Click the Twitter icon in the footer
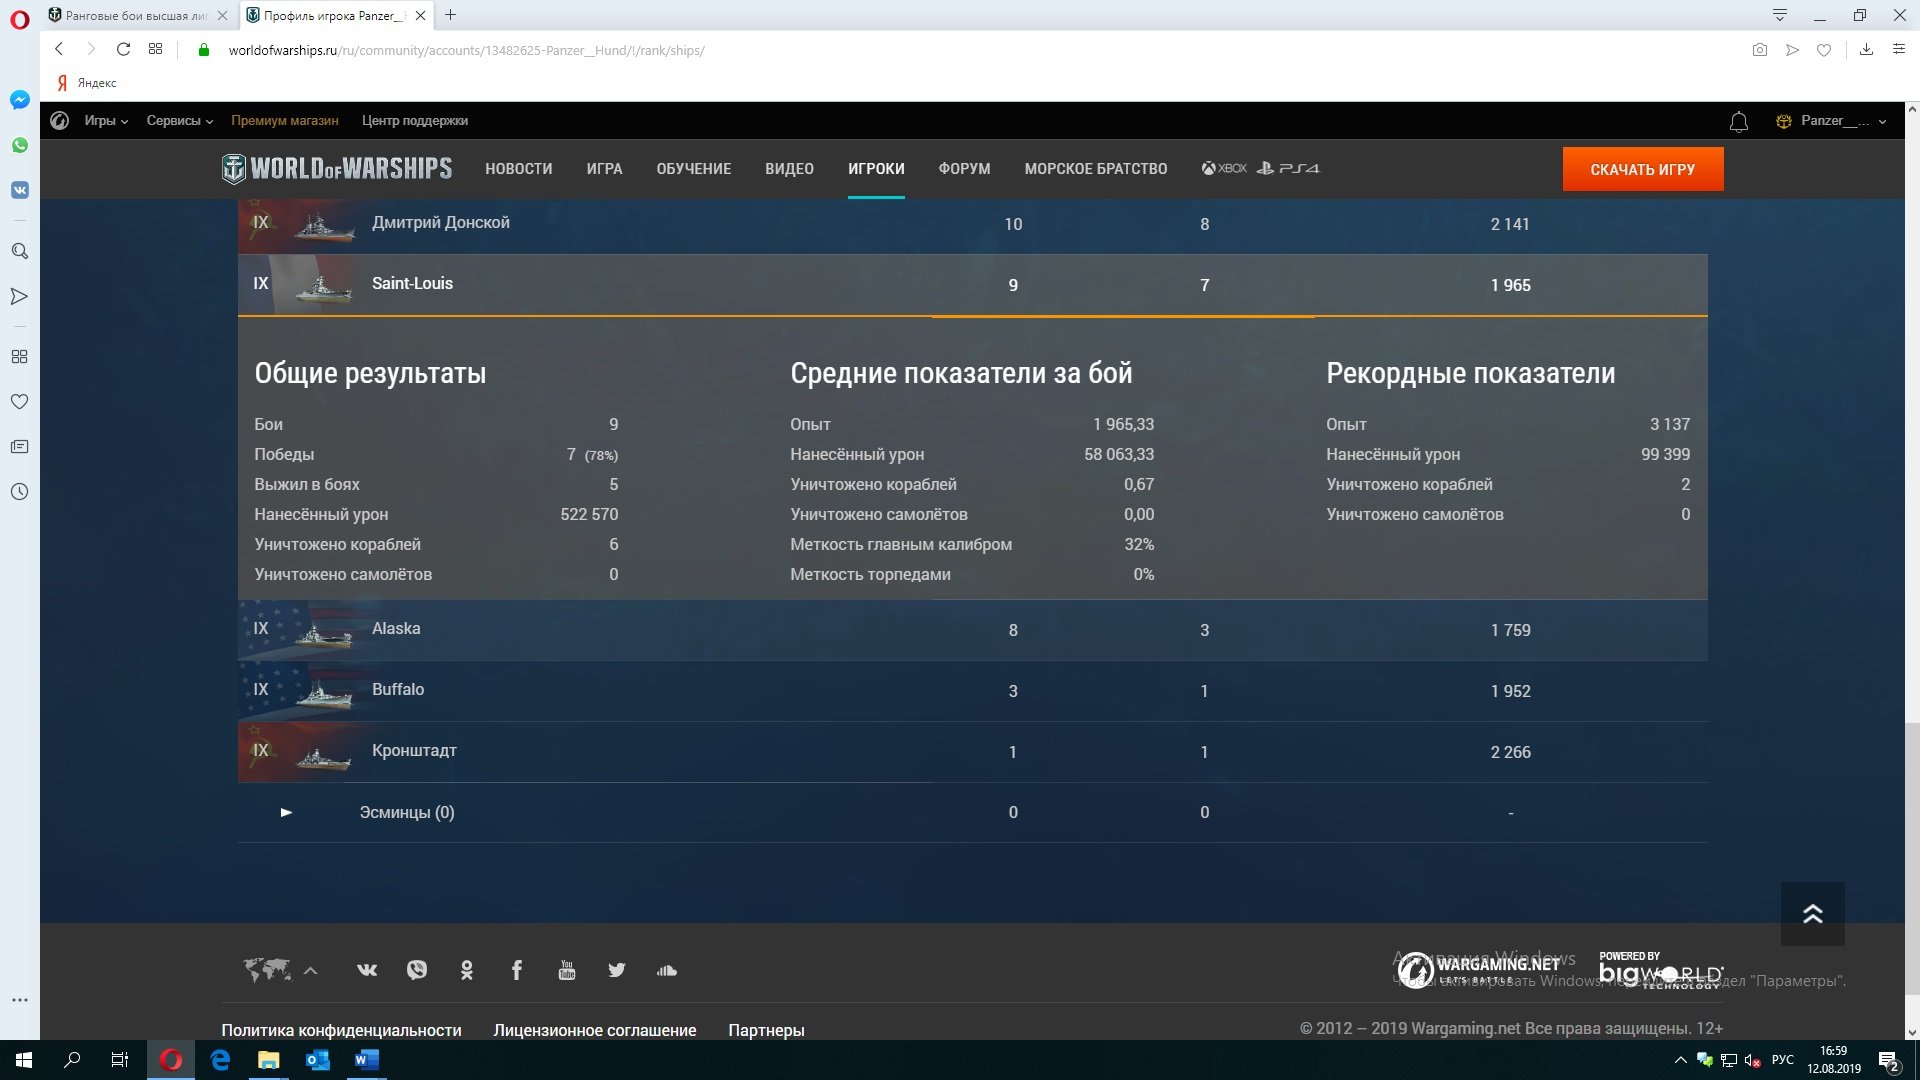 click(x=617, y=970)
